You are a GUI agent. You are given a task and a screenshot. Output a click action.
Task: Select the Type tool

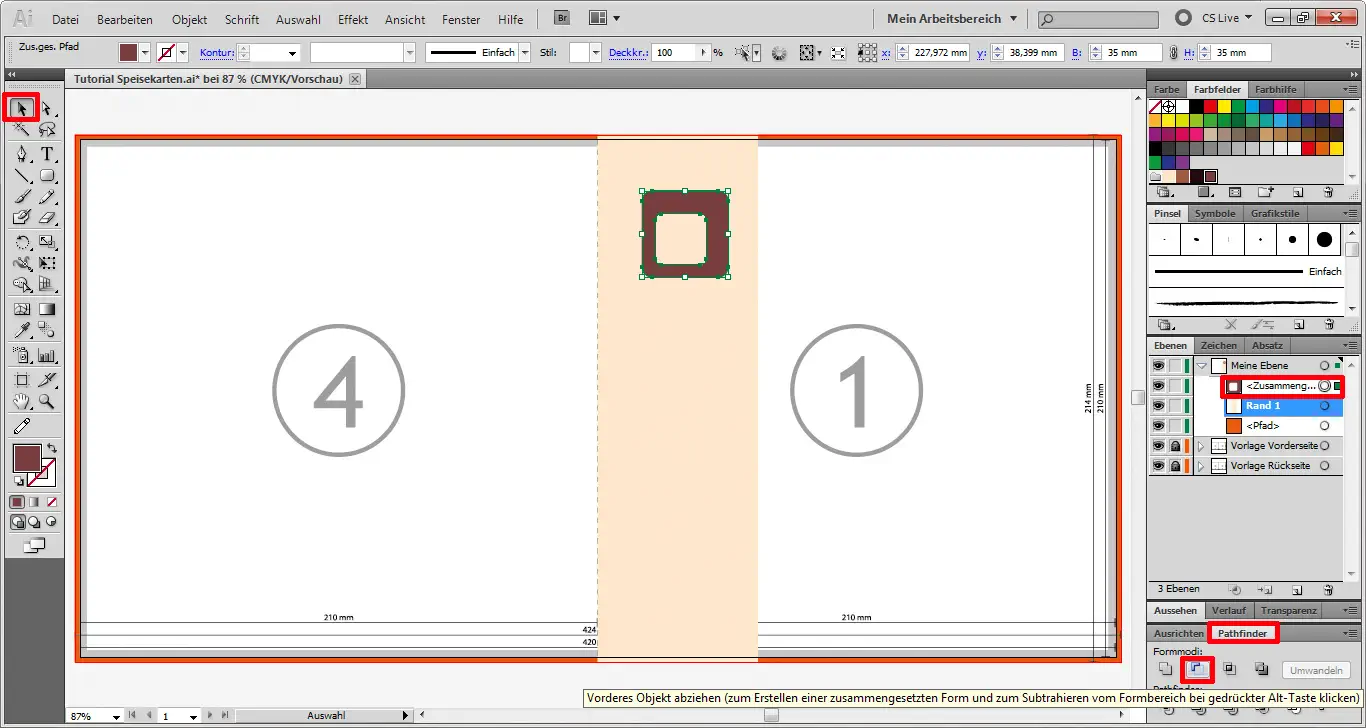click(46, 154)
